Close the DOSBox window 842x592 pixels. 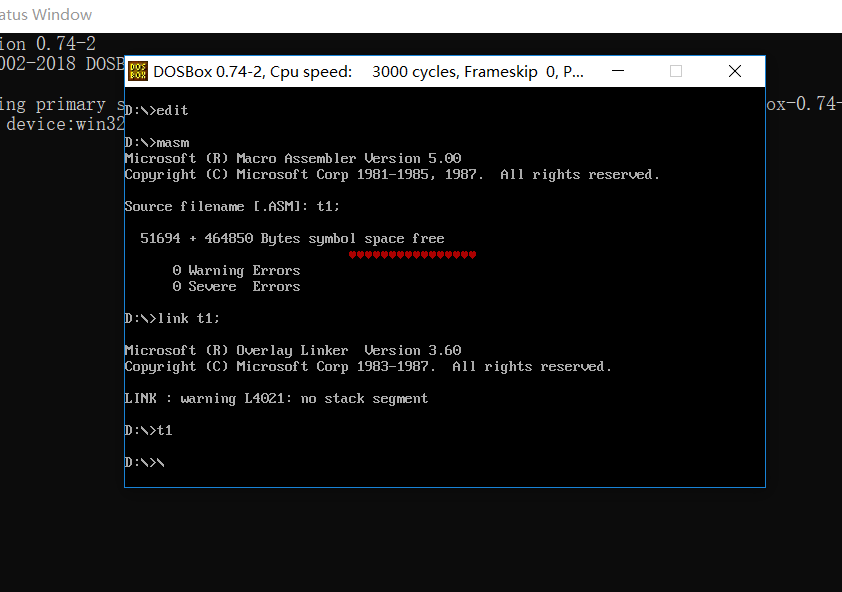pos(735,71)
